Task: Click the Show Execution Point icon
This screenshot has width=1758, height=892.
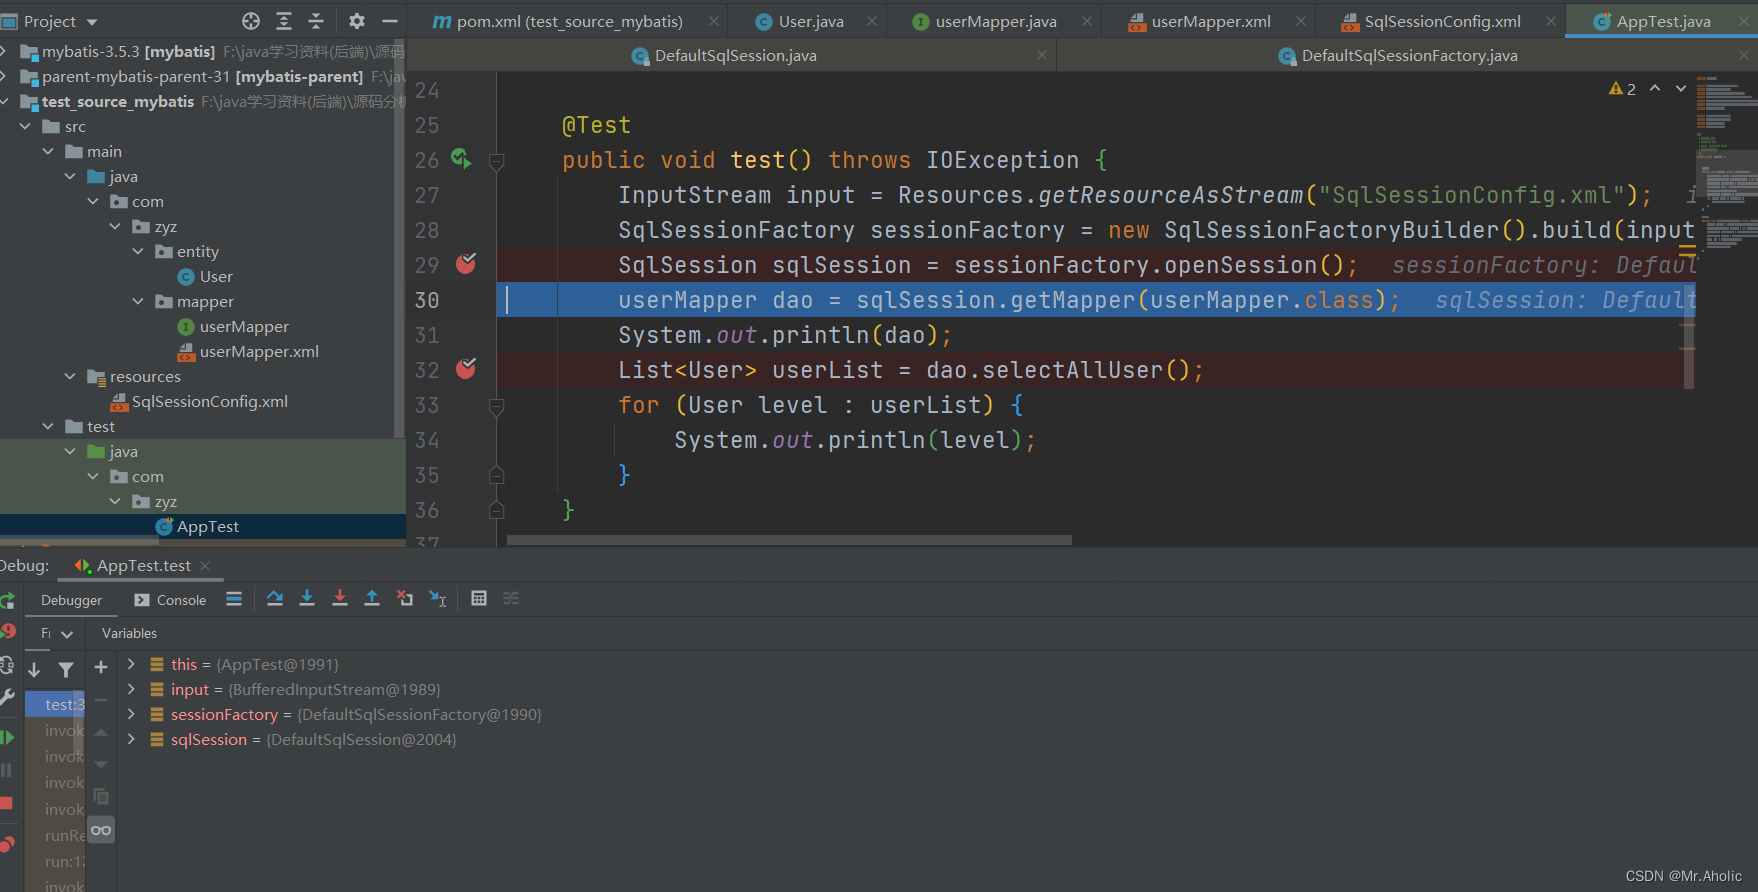Action: (x=234, y=598)
